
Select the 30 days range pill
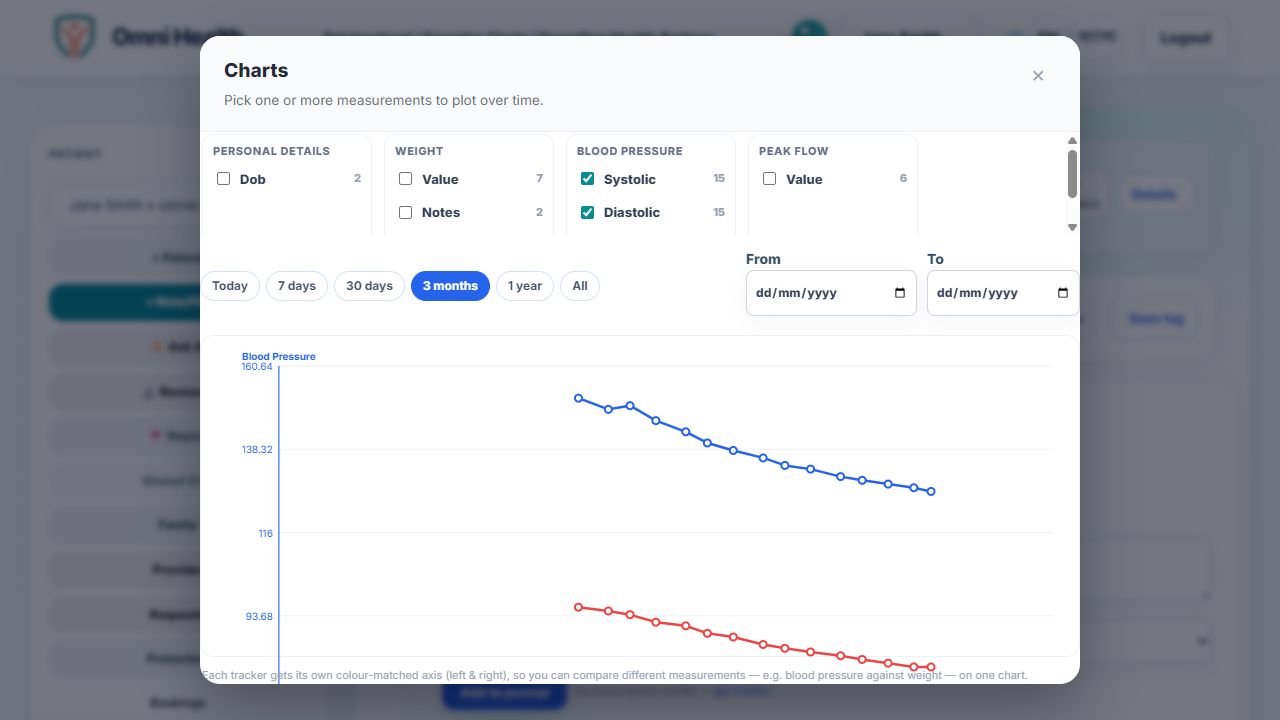[x=369, y=286]
